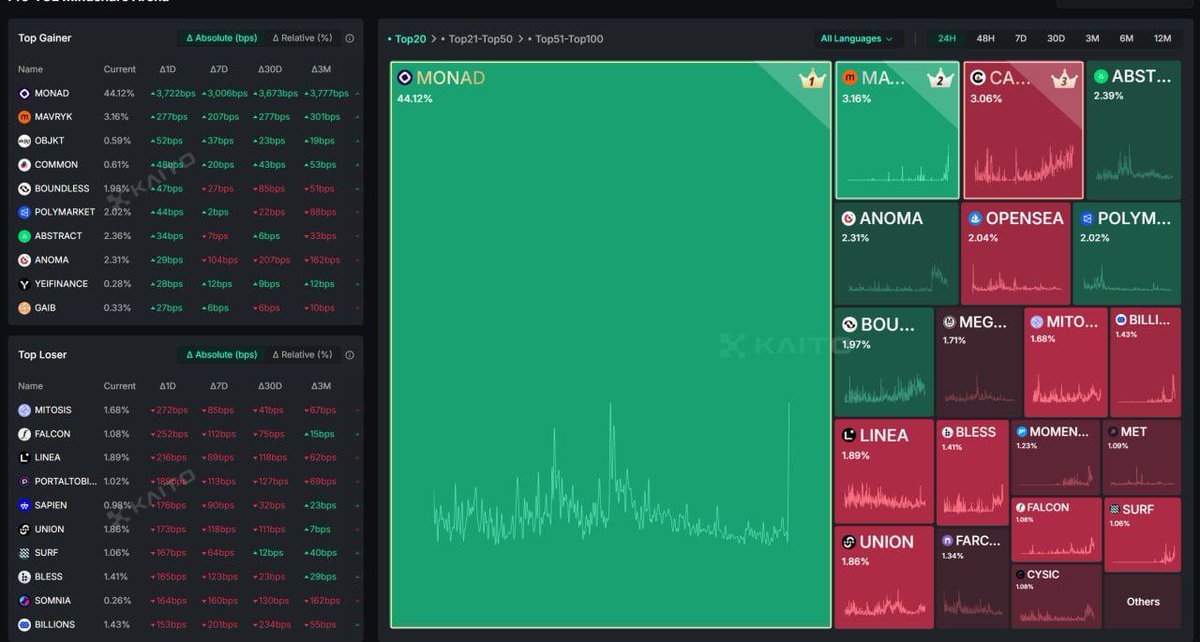This screenshot has height=642, width=1200.
Task: Open the ABST... treemap tile
Action: click(1133, 130)
